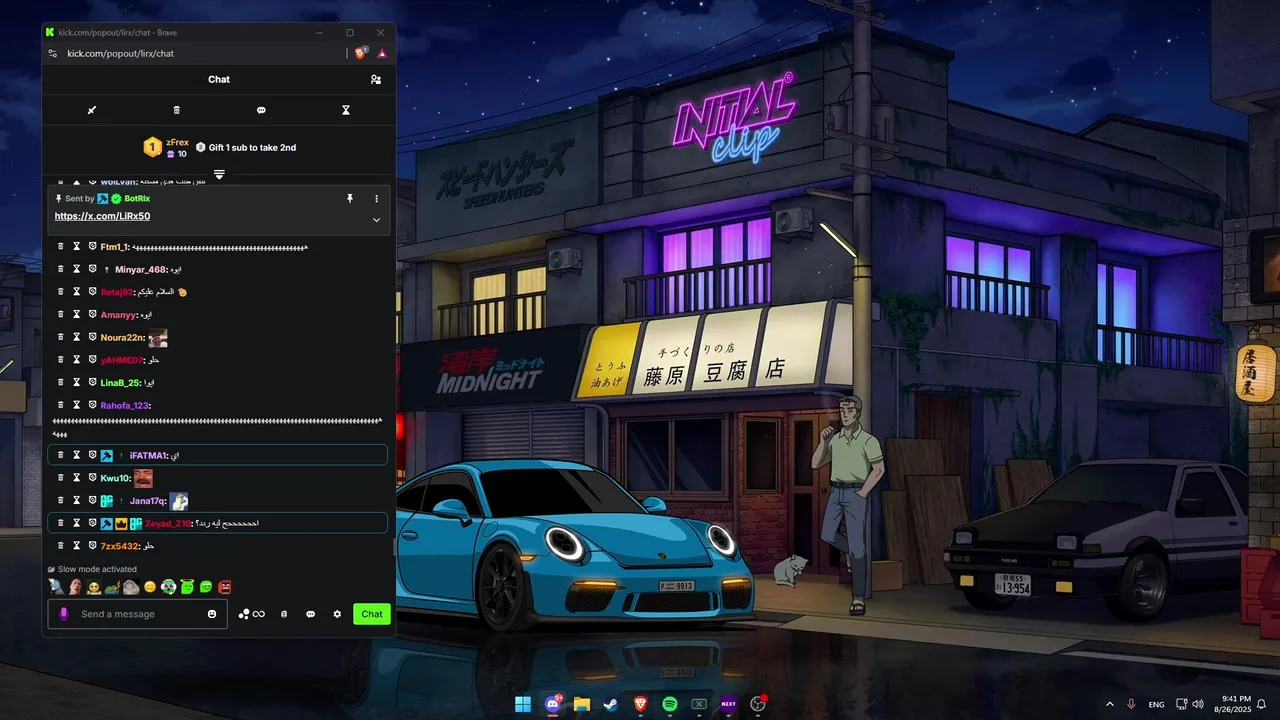Click the hourglass icon in top toolbar
Screen dimensions: 1280x720
click(x=346, y=110)
